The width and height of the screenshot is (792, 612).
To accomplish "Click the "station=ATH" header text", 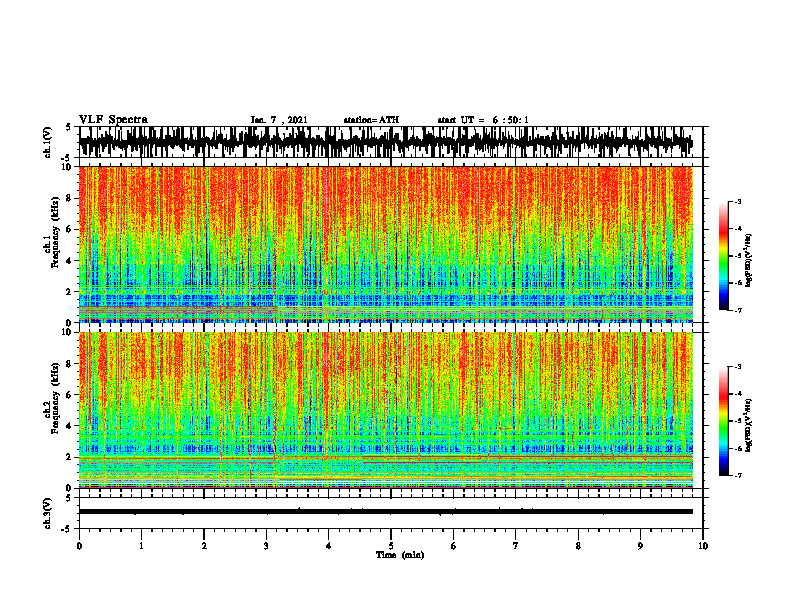I will 371,120.
